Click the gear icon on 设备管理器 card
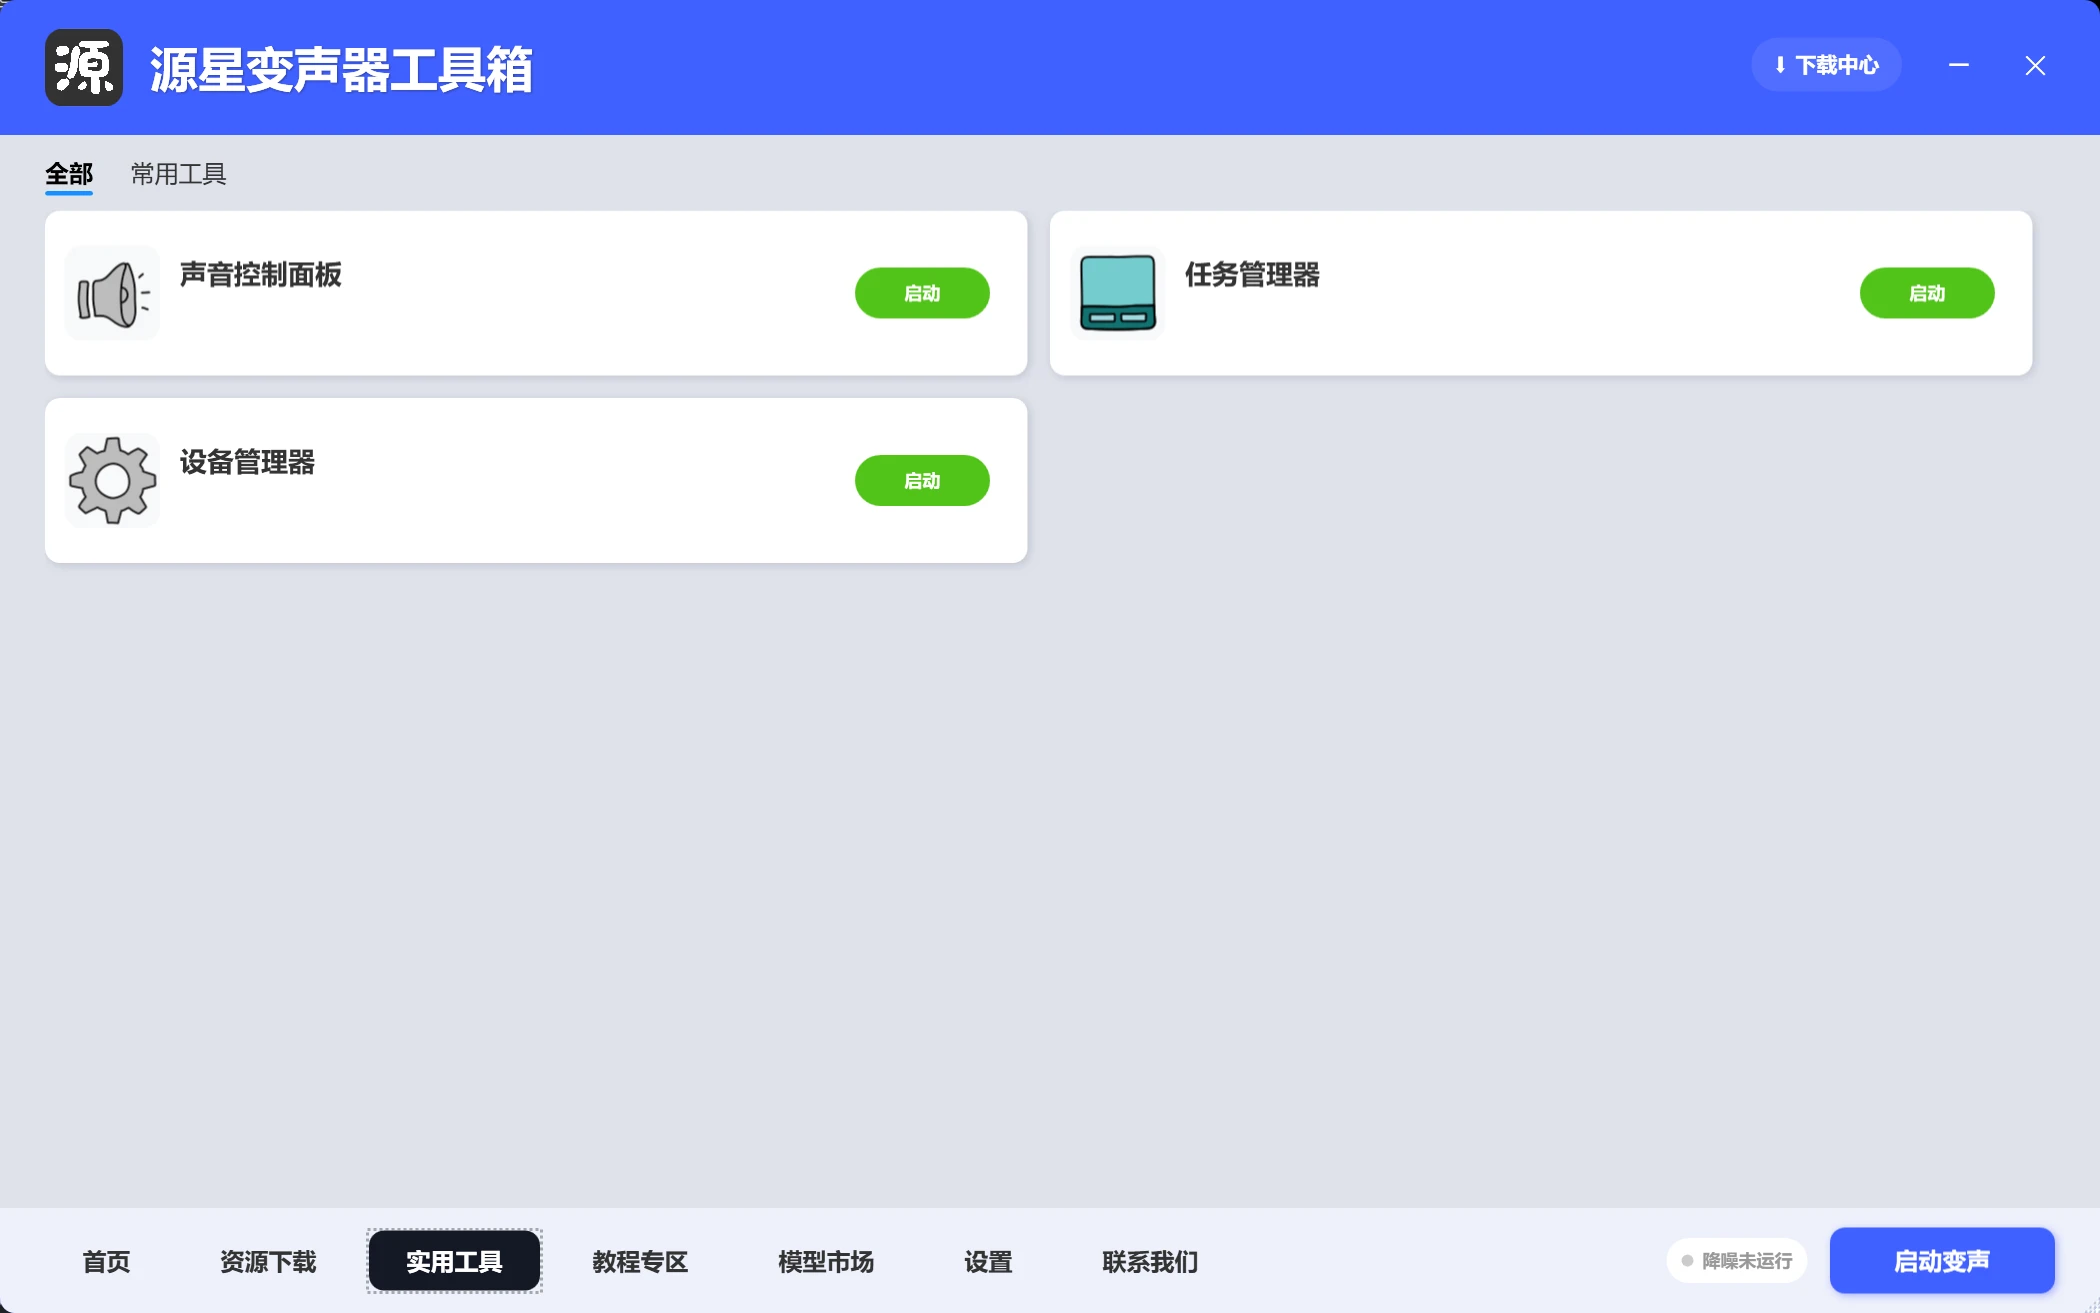This screenshot has width=2100, height=1313. (x=111, y=480)
